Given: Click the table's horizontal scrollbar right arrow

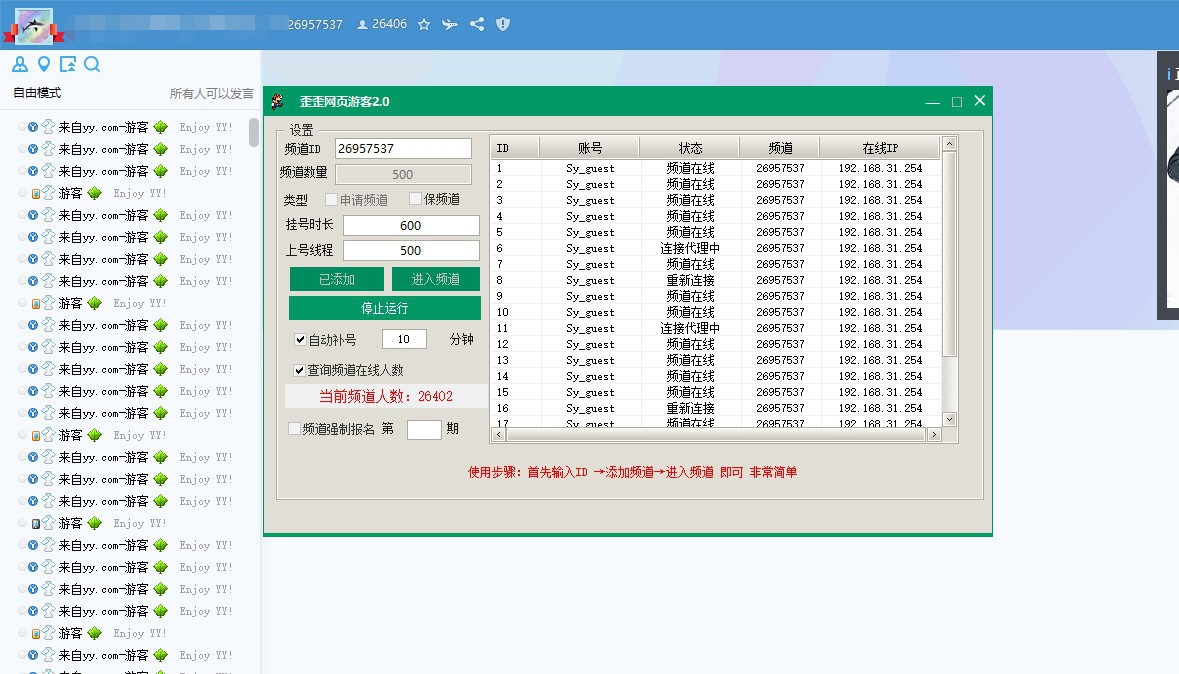Looking at the screenshot, I should click(934, 435).
